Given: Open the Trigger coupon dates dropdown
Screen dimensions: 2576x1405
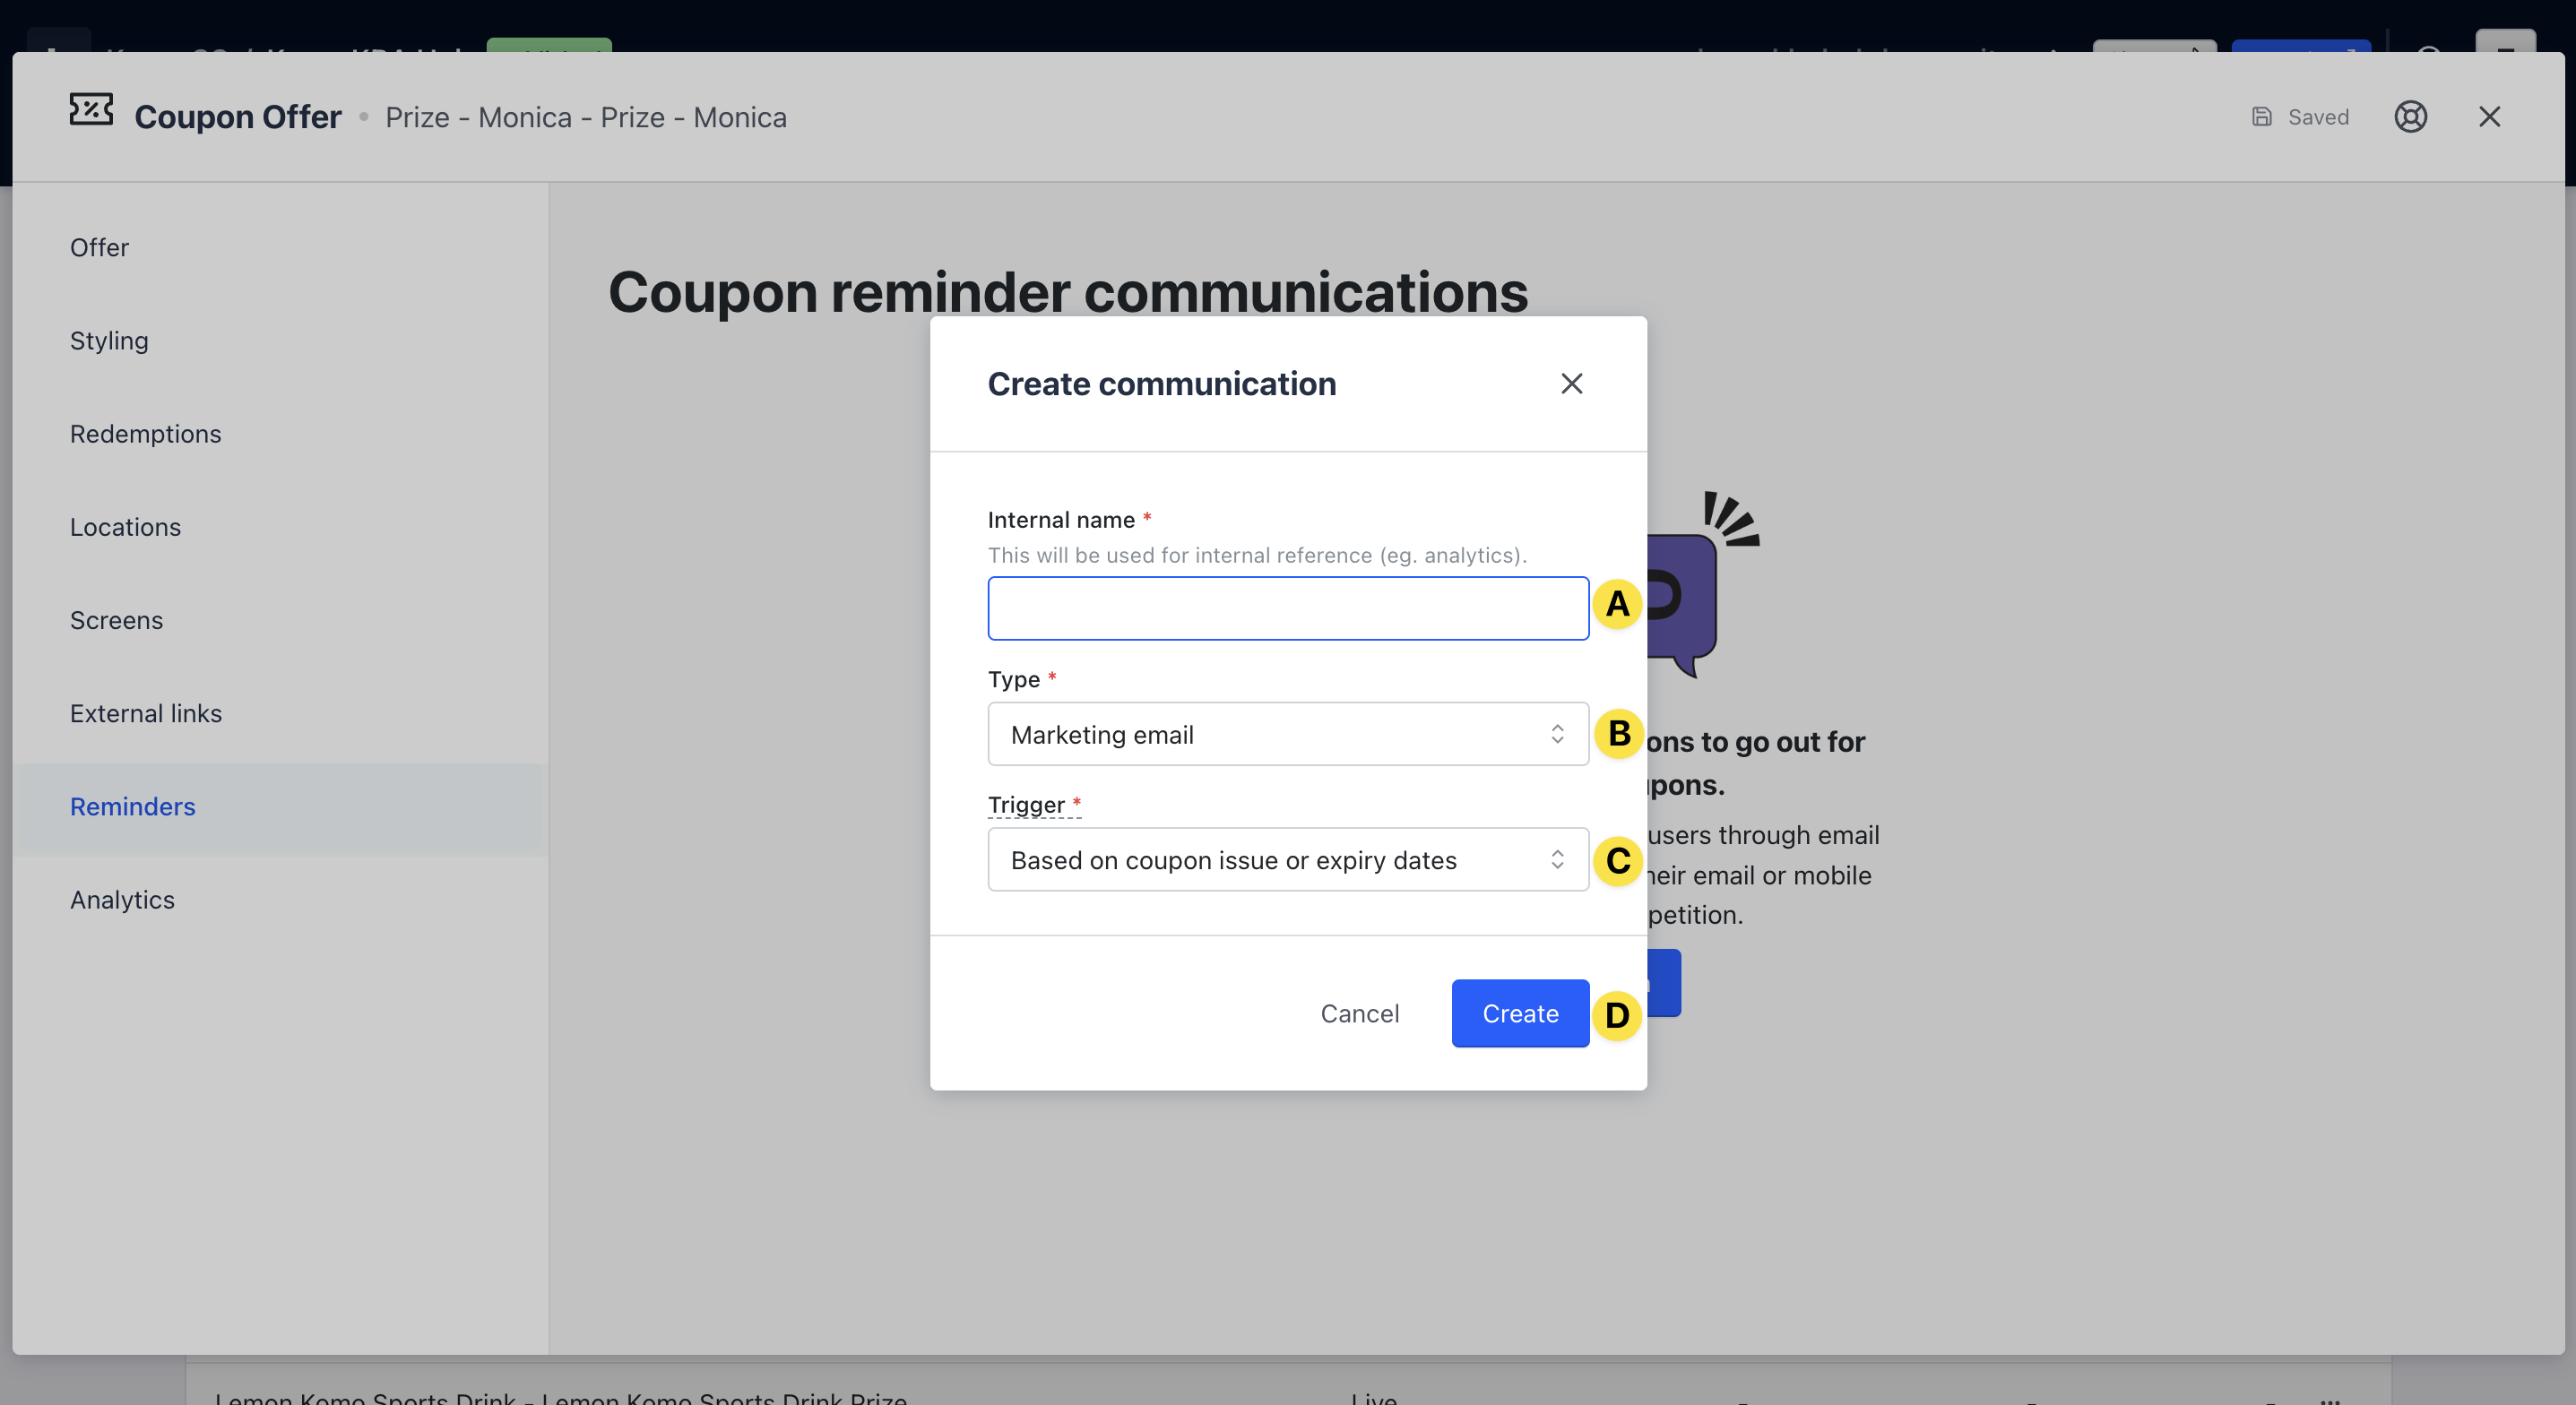Looking at the screenshot, I should tap(1270, 860).
